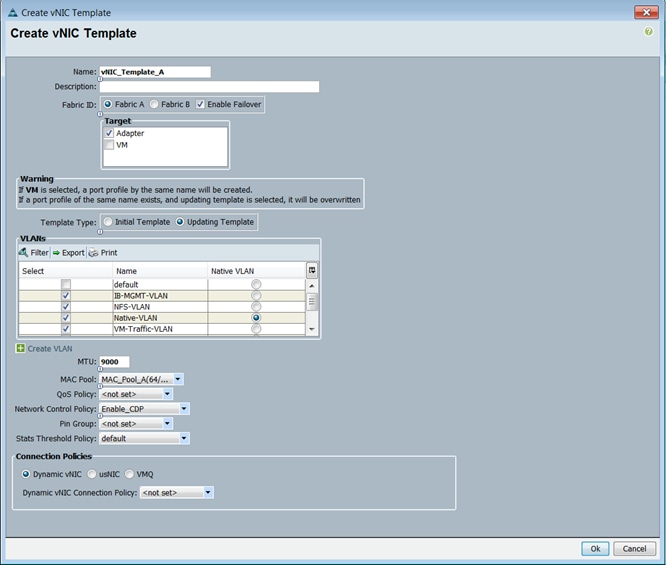Click the green plus Create VLAN icon

pos(20,348)
